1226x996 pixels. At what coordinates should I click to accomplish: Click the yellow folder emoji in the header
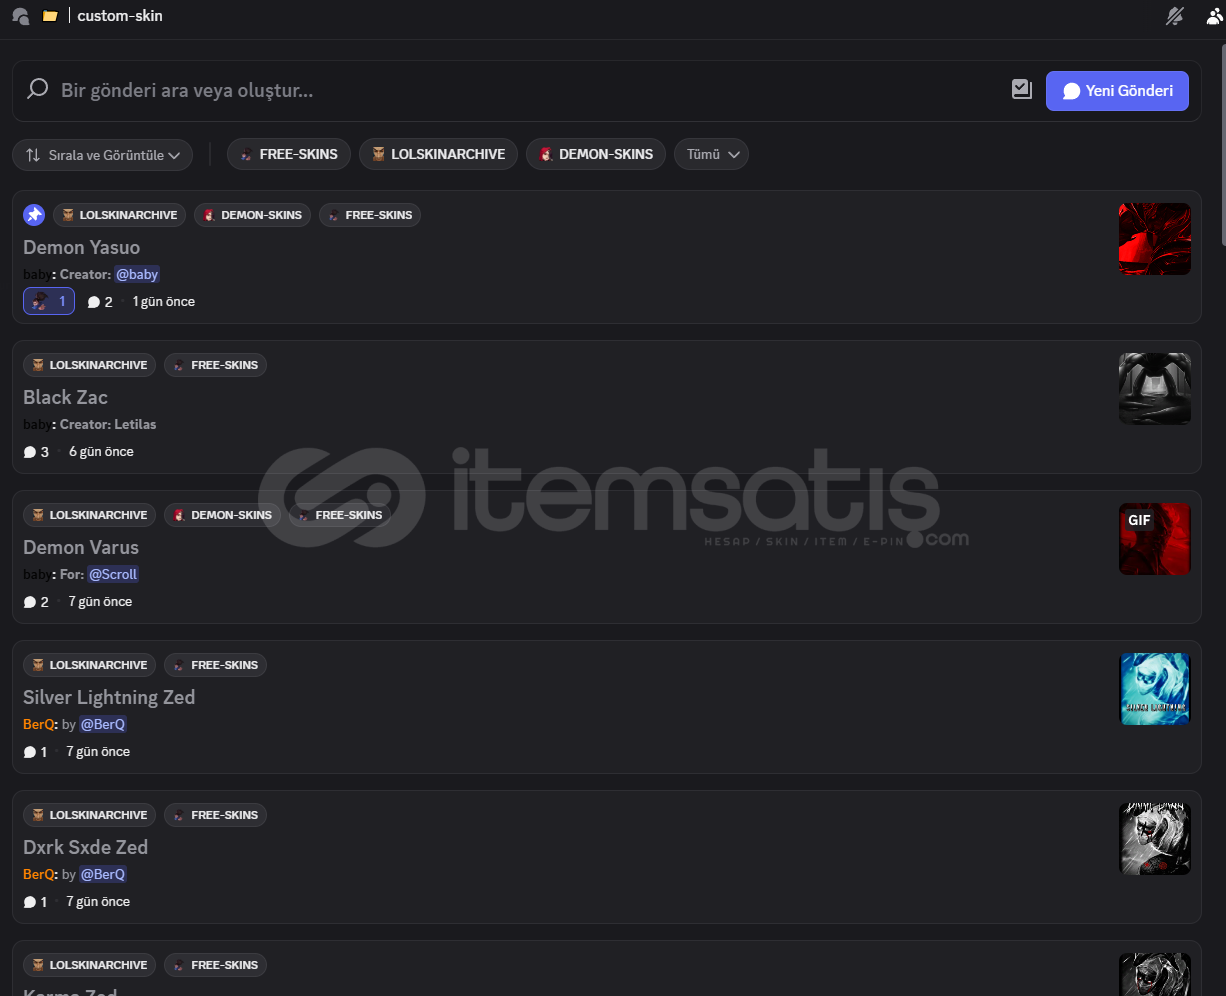50,16
